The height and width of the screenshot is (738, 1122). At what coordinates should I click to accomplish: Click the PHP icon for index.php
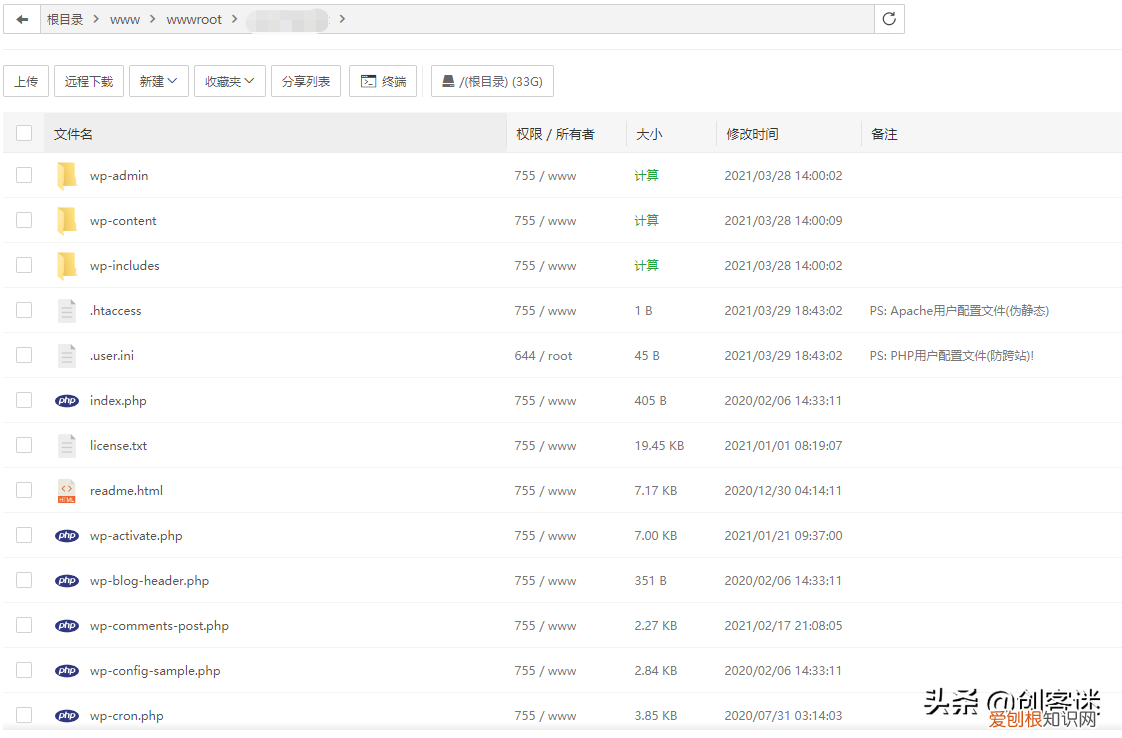coord(66,401)
